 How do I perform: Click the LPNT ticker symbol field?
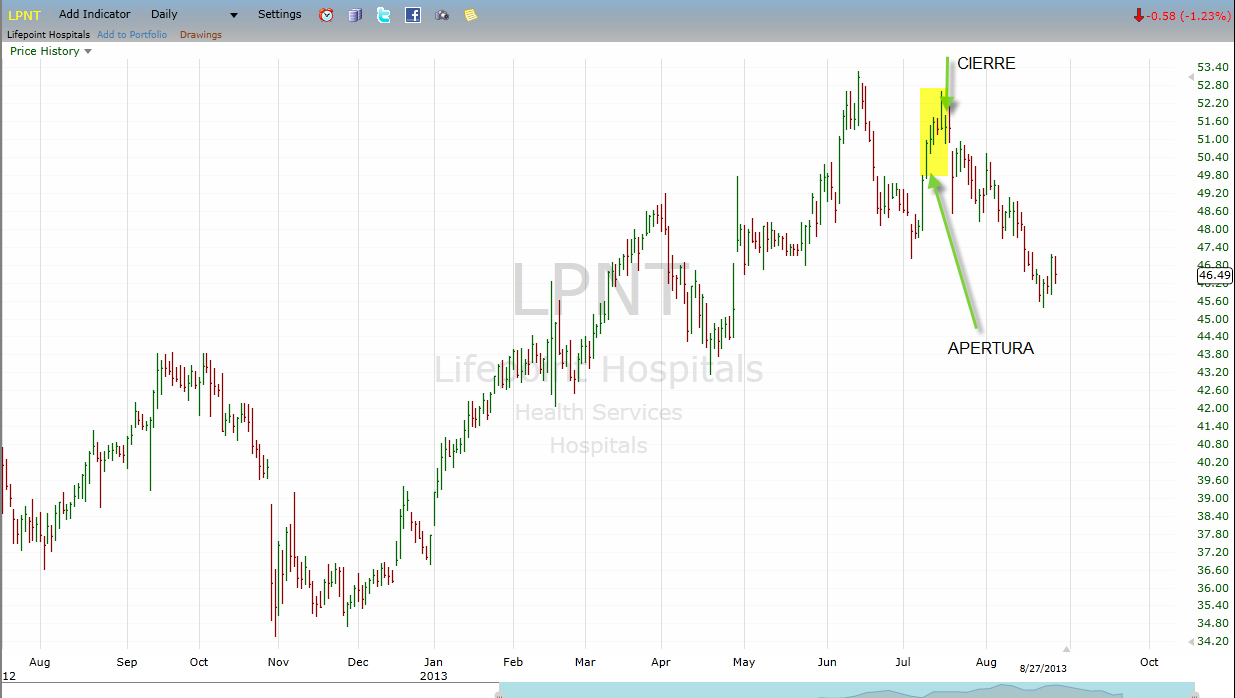(x=25, y=15)
